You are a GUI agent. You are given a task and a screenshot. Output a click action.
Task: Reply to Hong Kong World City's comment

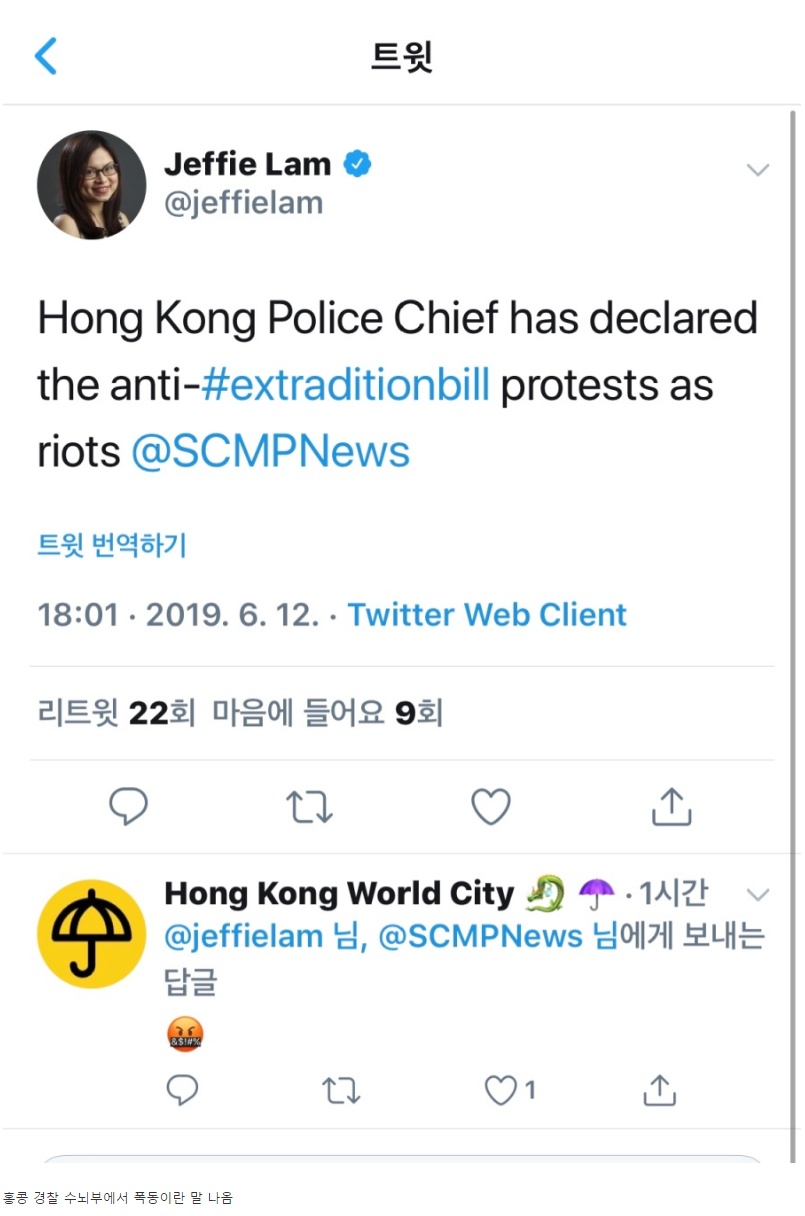tap(182, 1091)
